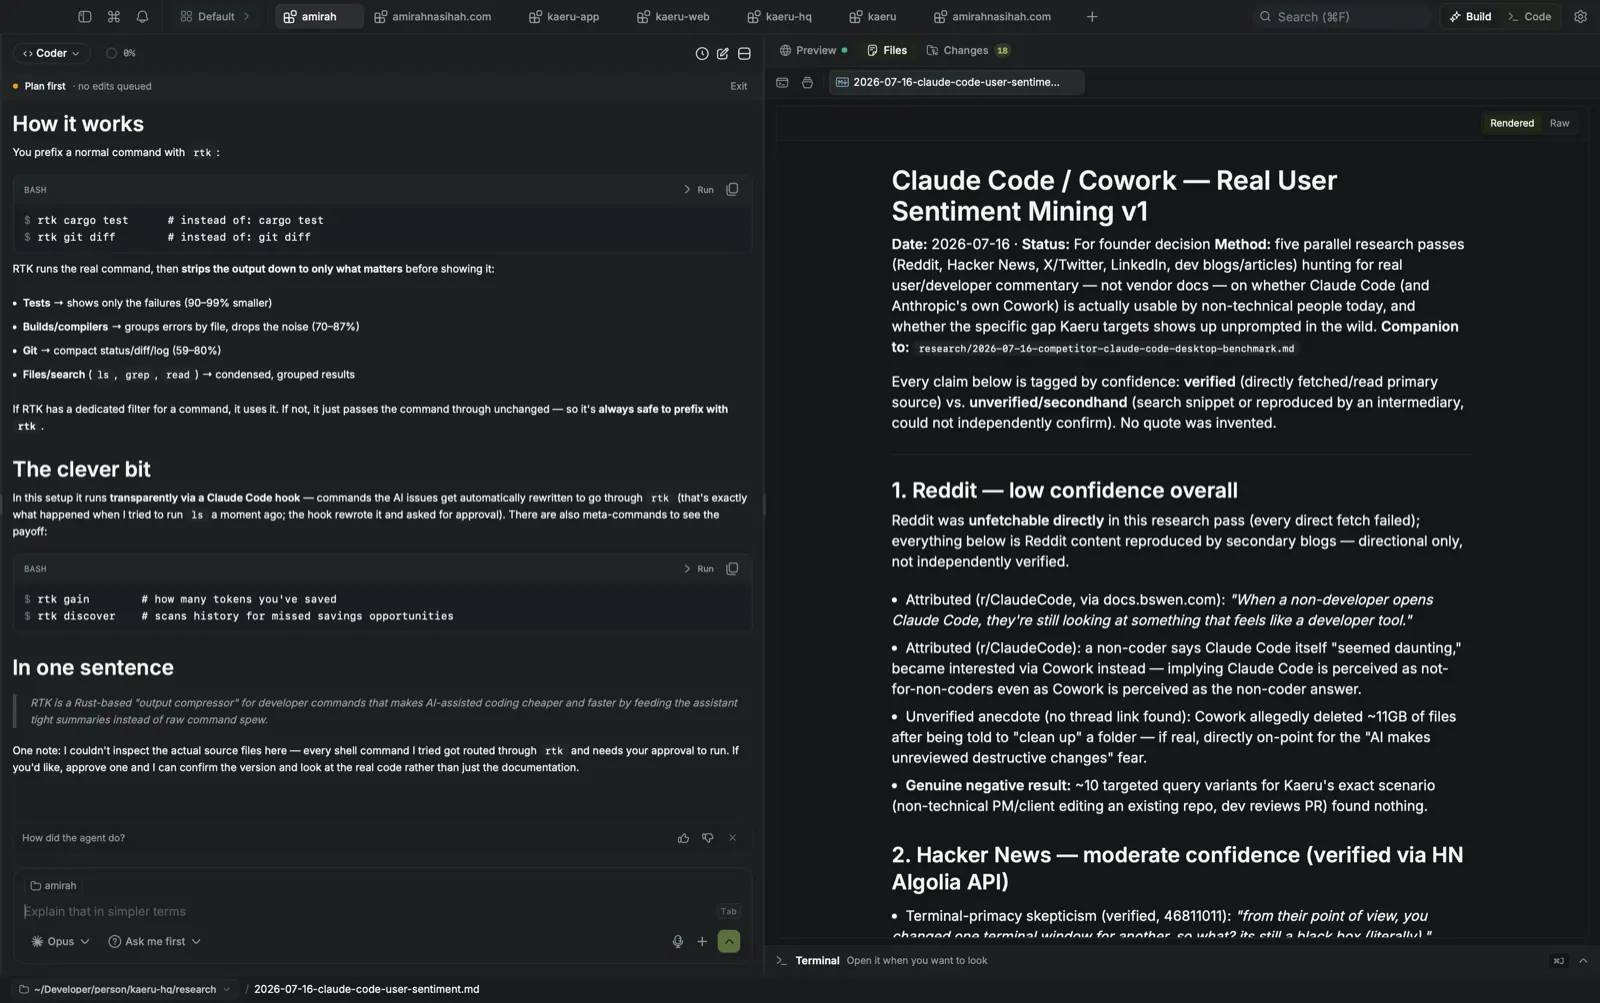Viewport: 1600px width, 1003px height.
Task: Switch to the kaeru-web workspace tab
Action: pos(673,17)
